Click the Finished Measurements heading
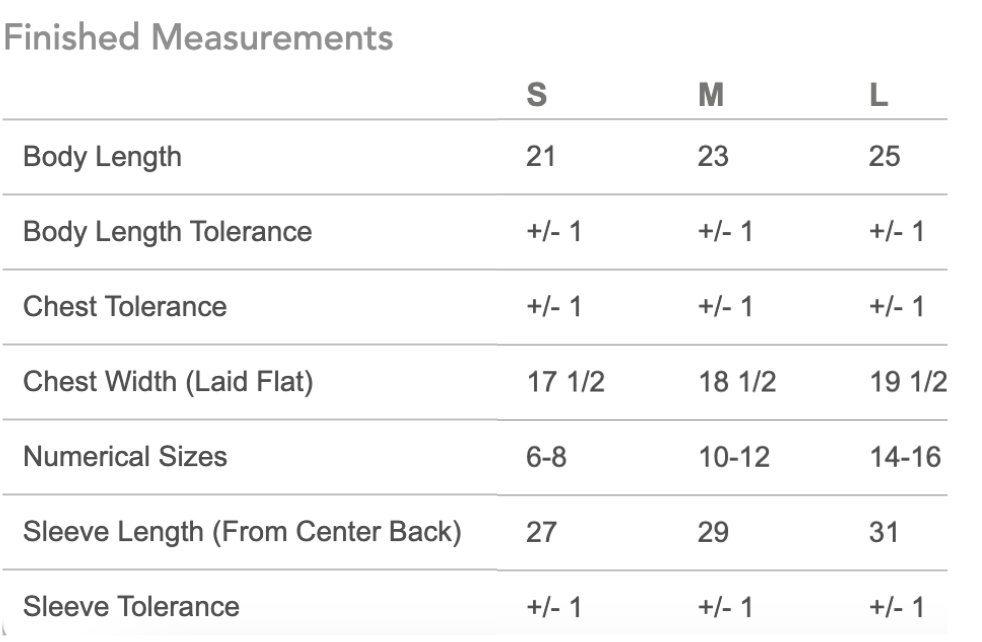This screenshot has height=642, width=982. [198, 37]
